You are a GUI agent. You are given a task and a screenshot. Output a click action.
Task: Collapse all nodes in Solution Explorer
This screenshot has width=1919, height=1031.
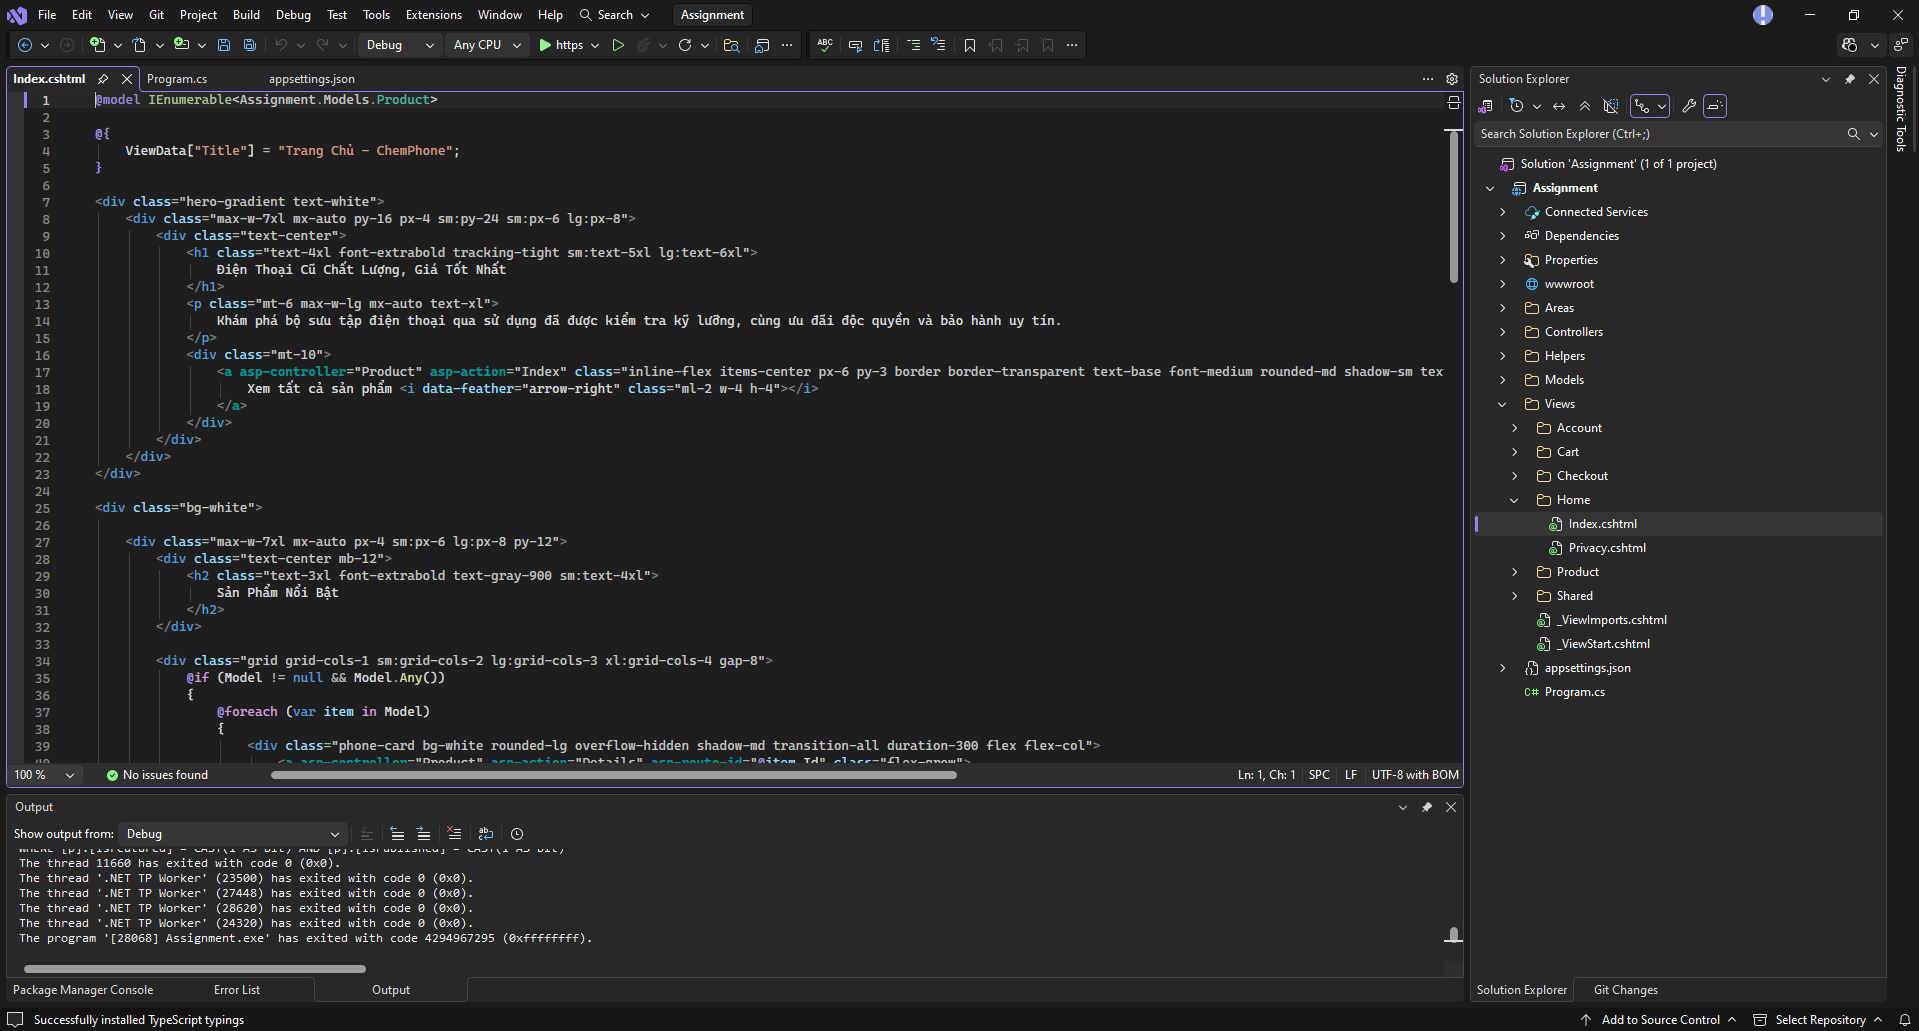click(x=1585, y=106)
